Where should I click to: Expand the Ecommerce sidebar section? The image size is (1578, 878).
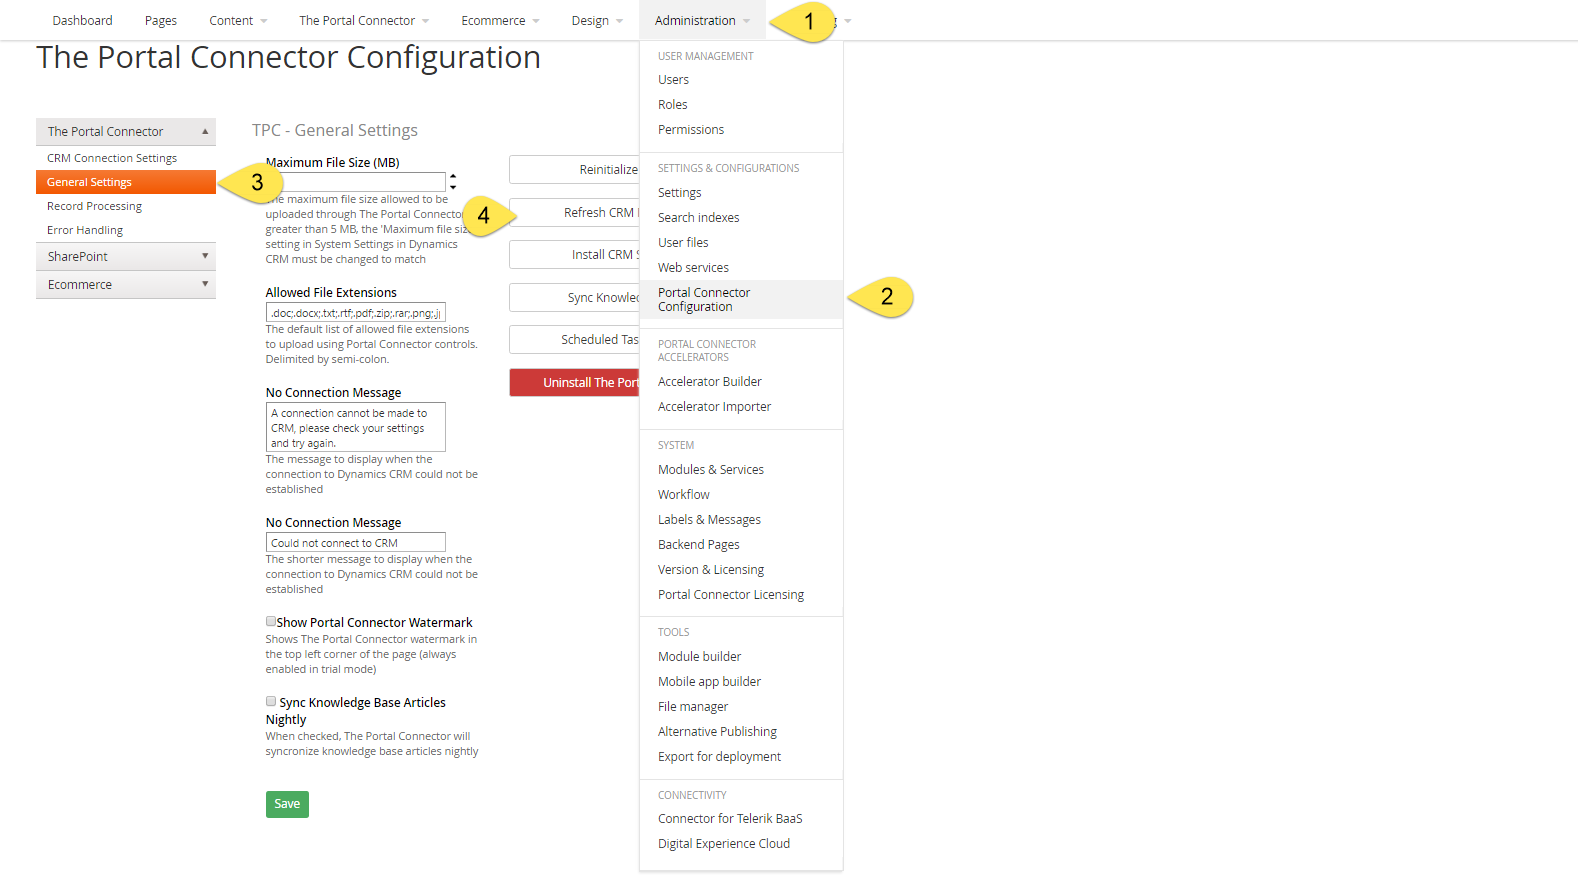126,285
